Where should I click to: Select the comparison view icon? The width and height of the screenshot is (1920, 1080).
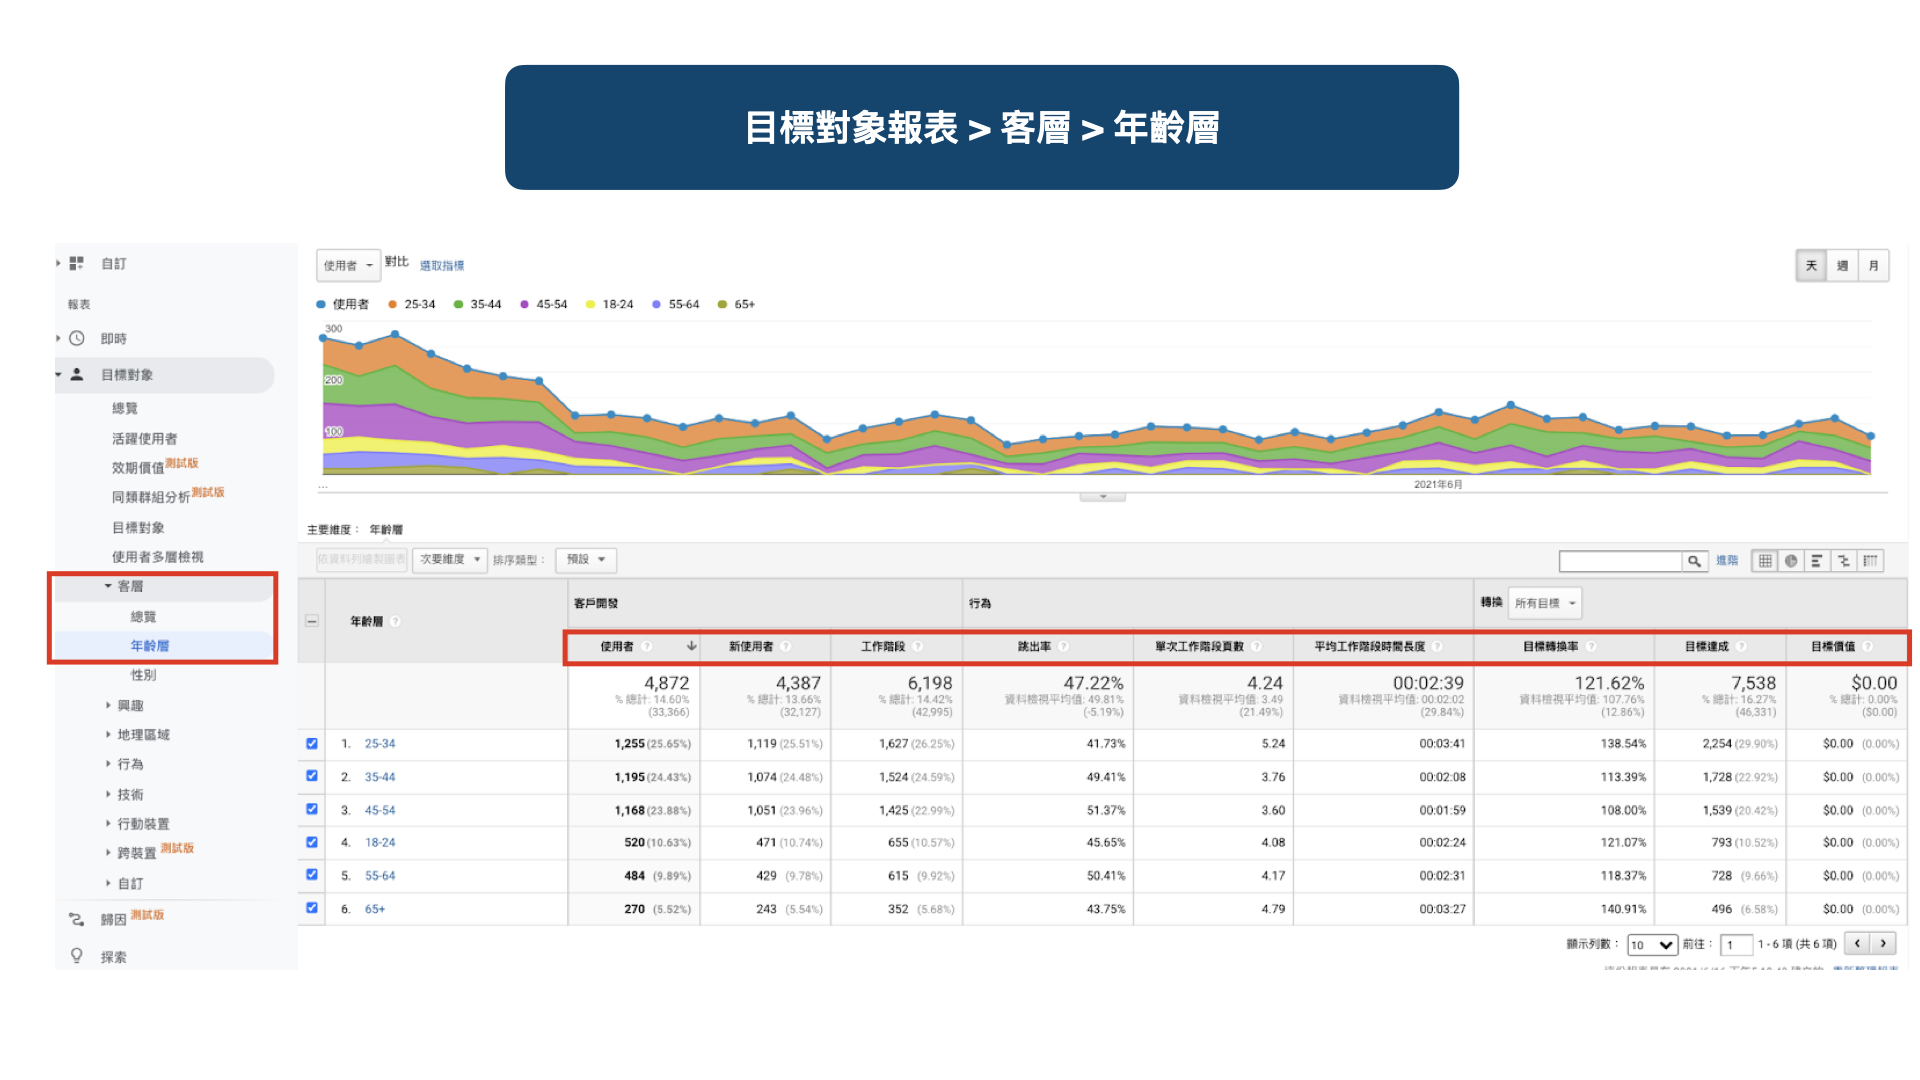(1845, 561)
